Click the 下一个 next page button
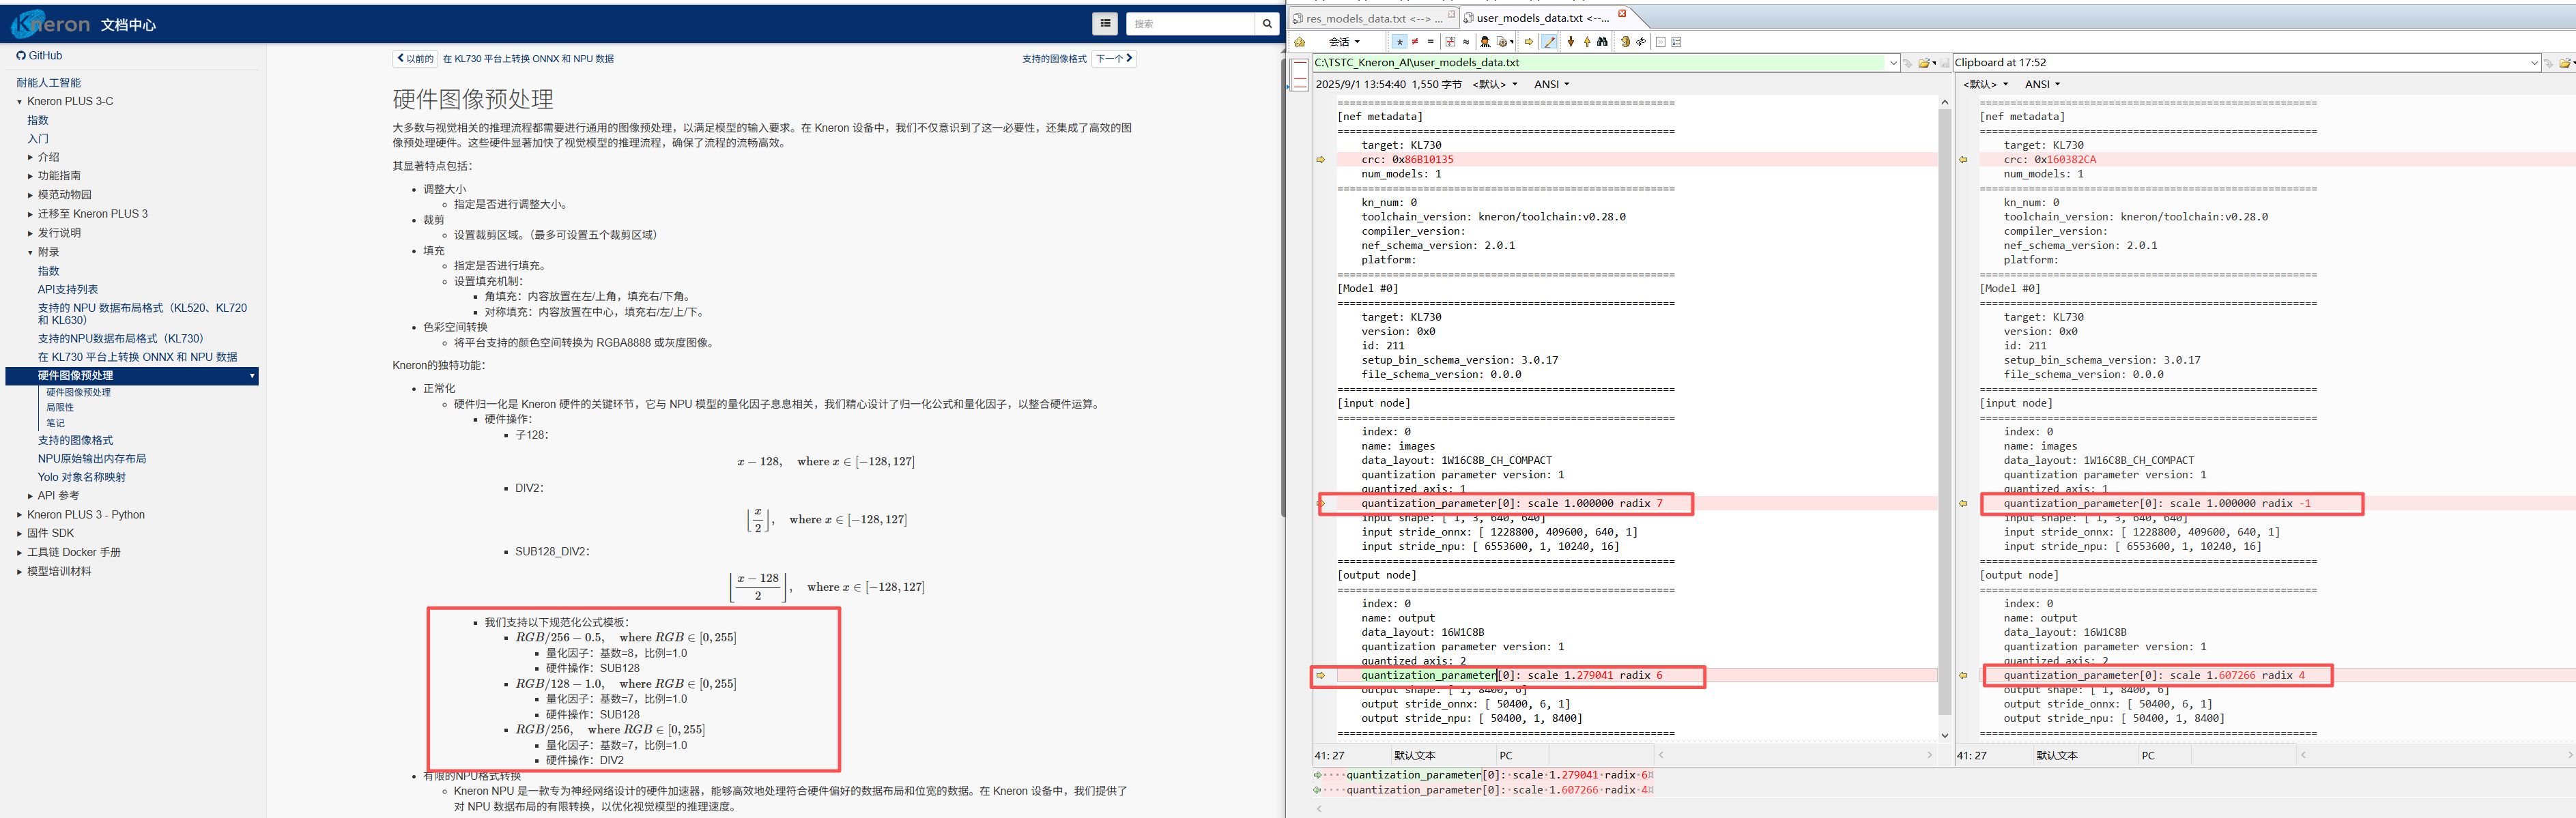Viewport: 2576px width, 818px height. (1114, 59)
